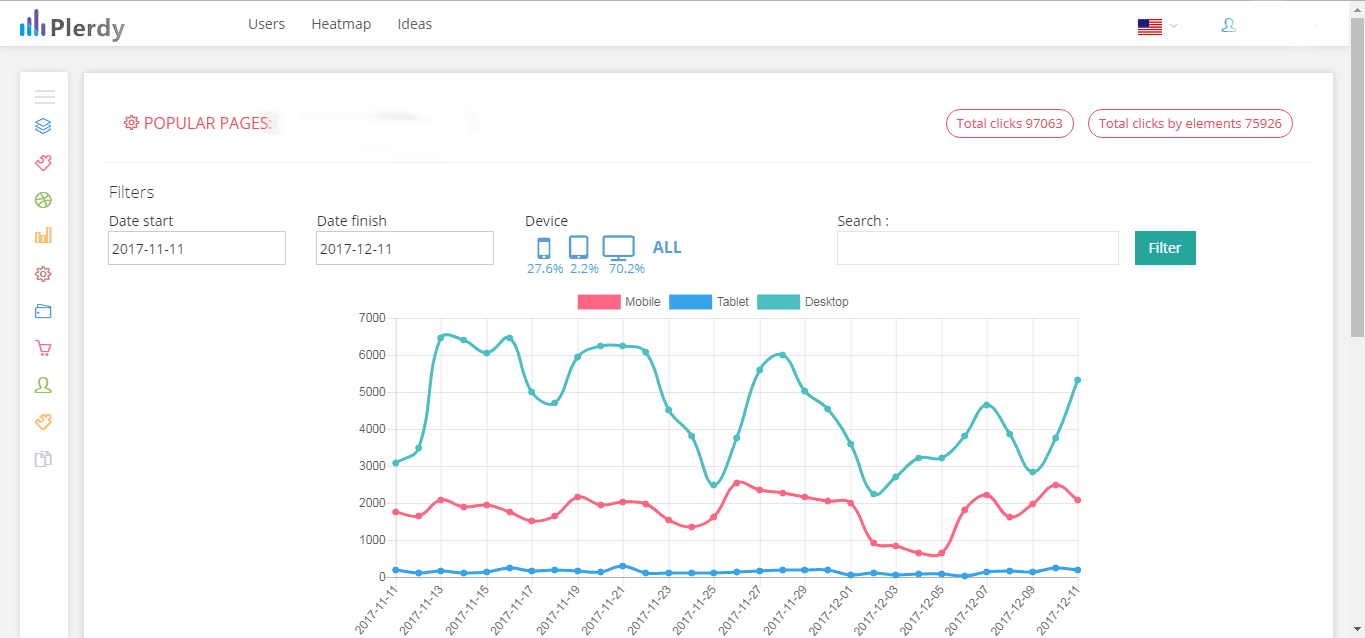Click into the Search input field
The image size is (1365, 638).
pos(977,248)
